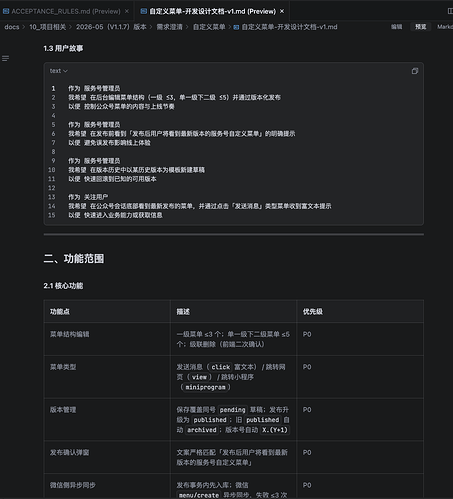Open the text language dropdown of code block

coord(59,71)
